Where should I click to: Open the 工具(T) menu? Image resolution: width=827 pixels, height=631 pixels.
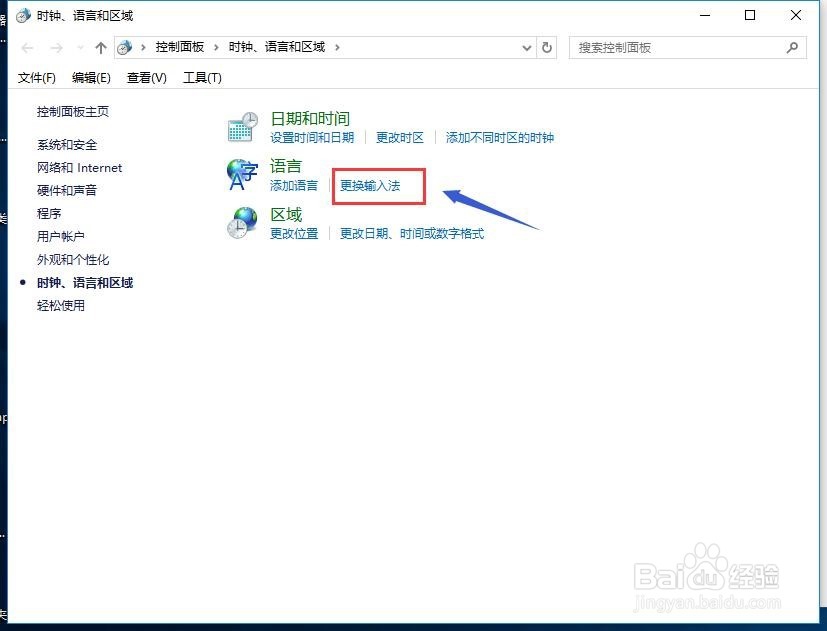(202, 77)
